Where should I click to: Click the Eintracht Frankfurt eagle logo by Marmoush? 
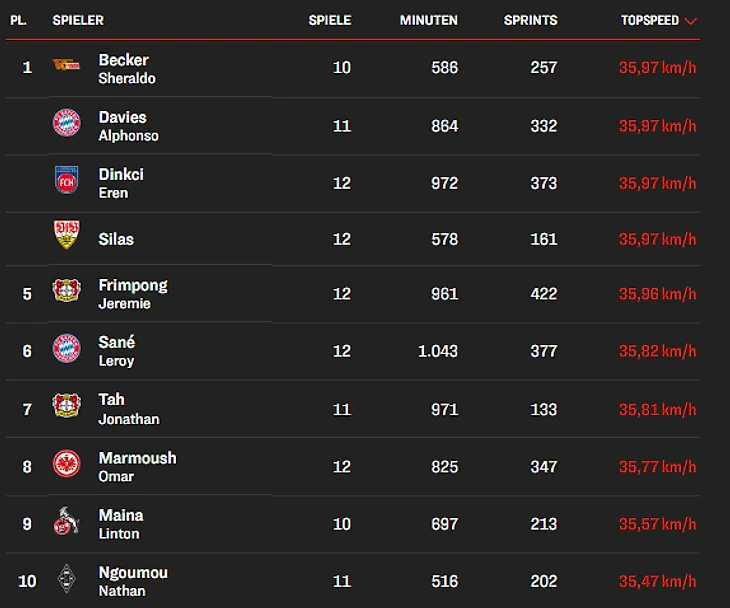coord(67,464)
